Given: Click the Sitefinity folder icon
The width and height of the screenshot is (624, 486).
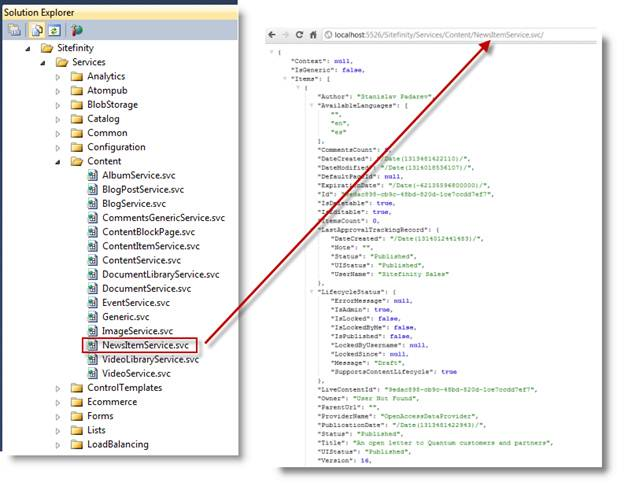Looking at the screenshot, I should coord(47,48).
